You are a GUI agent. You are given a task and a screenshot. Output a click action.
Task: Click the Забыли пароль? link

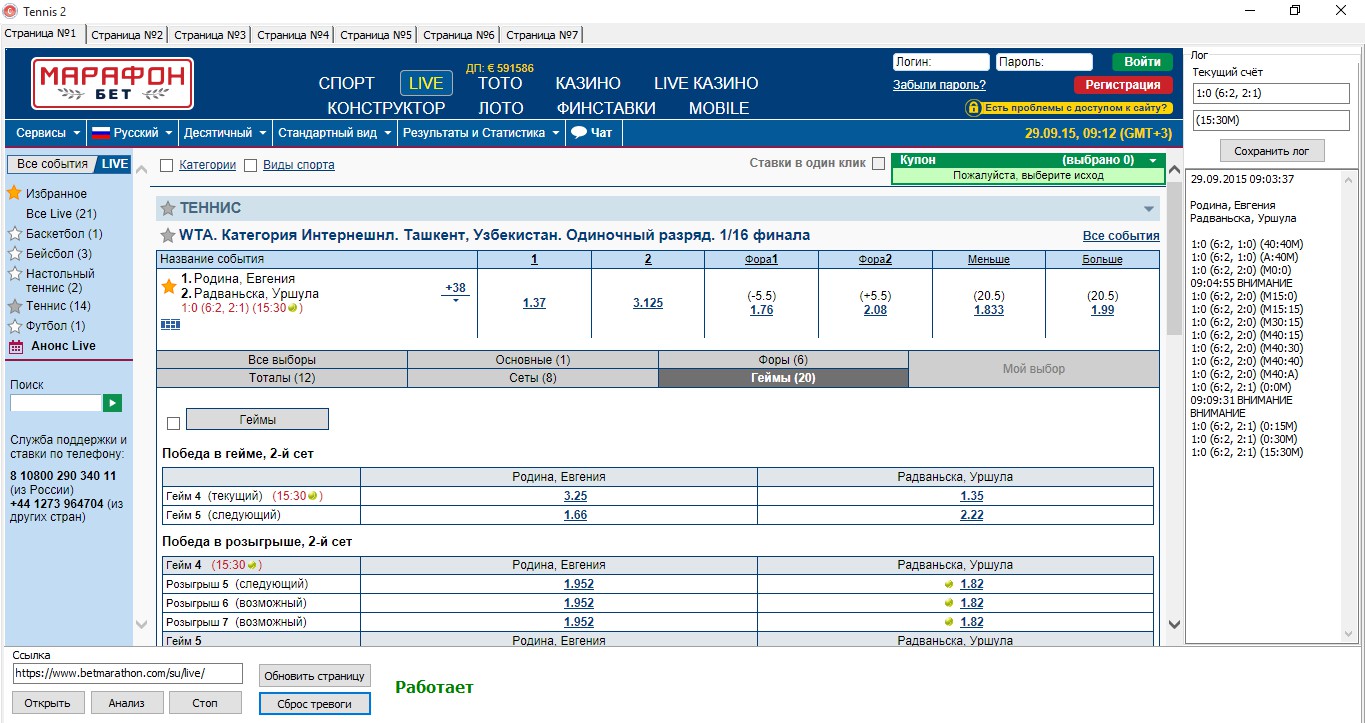click(939, 85)
